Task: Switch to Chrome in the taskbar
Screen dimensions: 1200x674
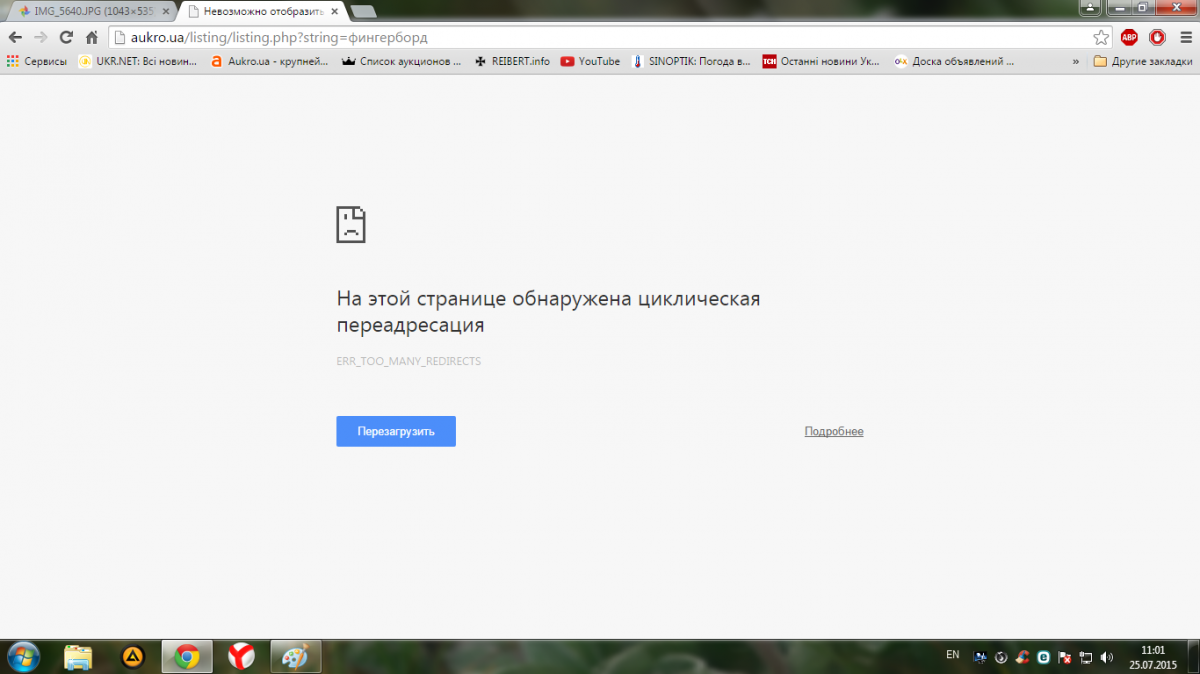Action: coord(186,657)
